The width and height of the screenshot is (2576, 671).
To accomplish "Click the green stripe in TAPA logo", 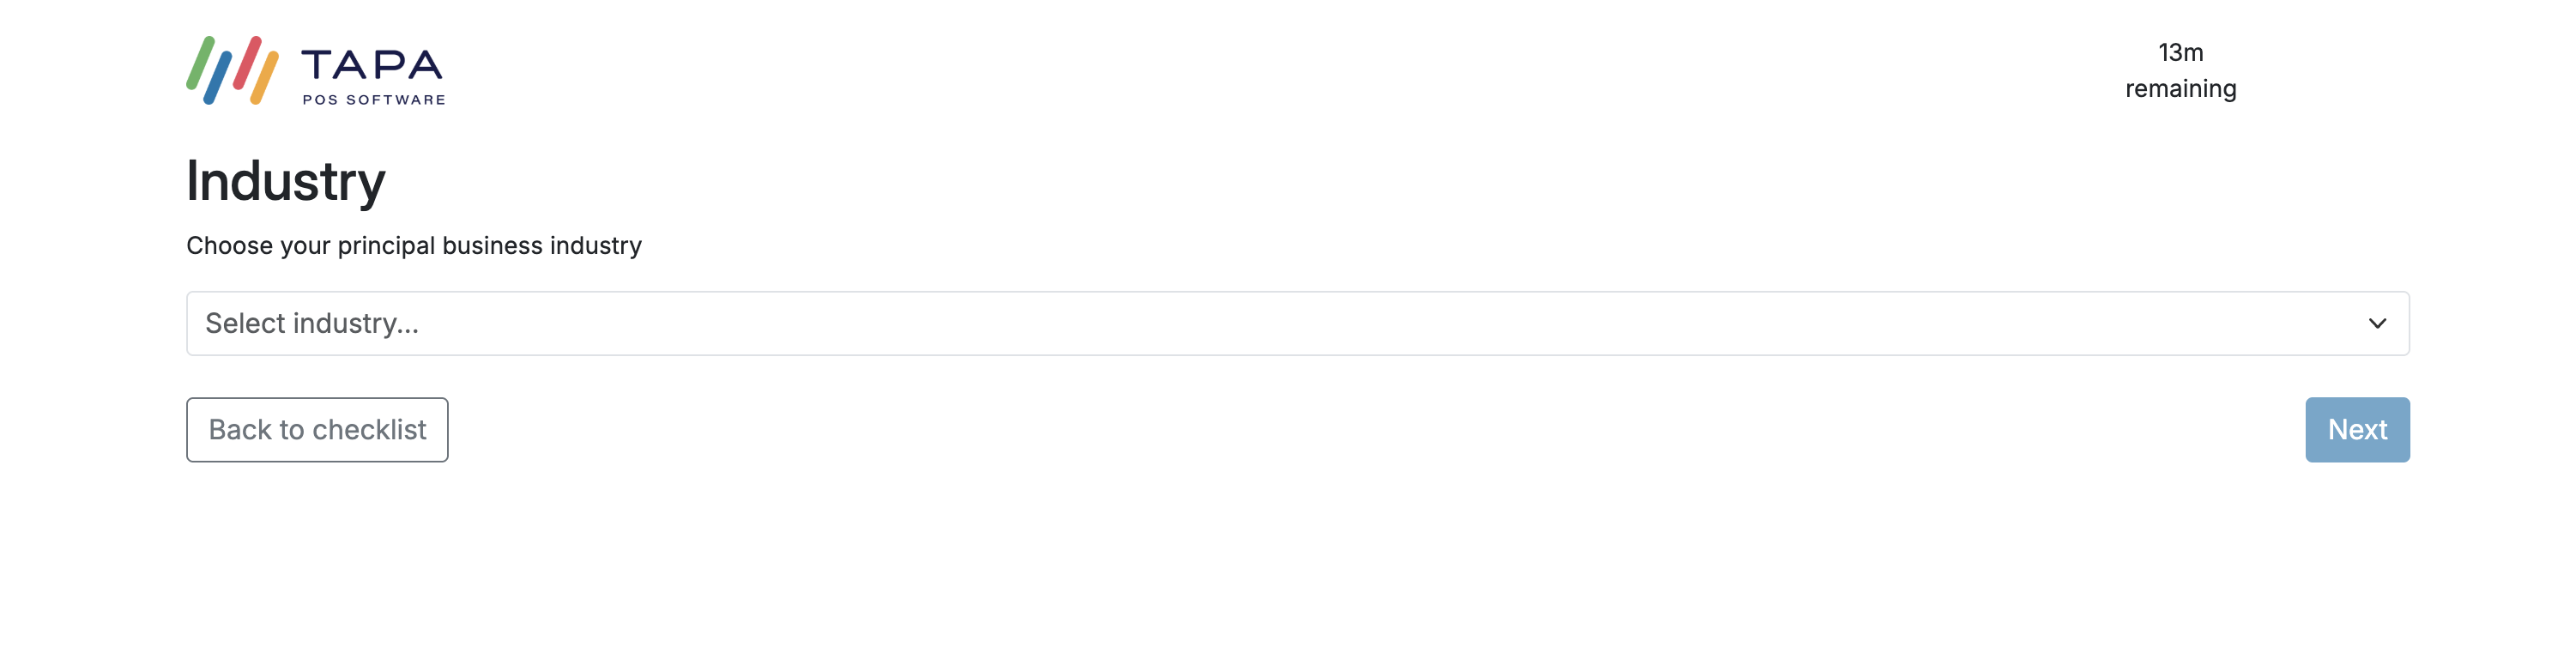I will pyautogui.click(x=200, y=62).
